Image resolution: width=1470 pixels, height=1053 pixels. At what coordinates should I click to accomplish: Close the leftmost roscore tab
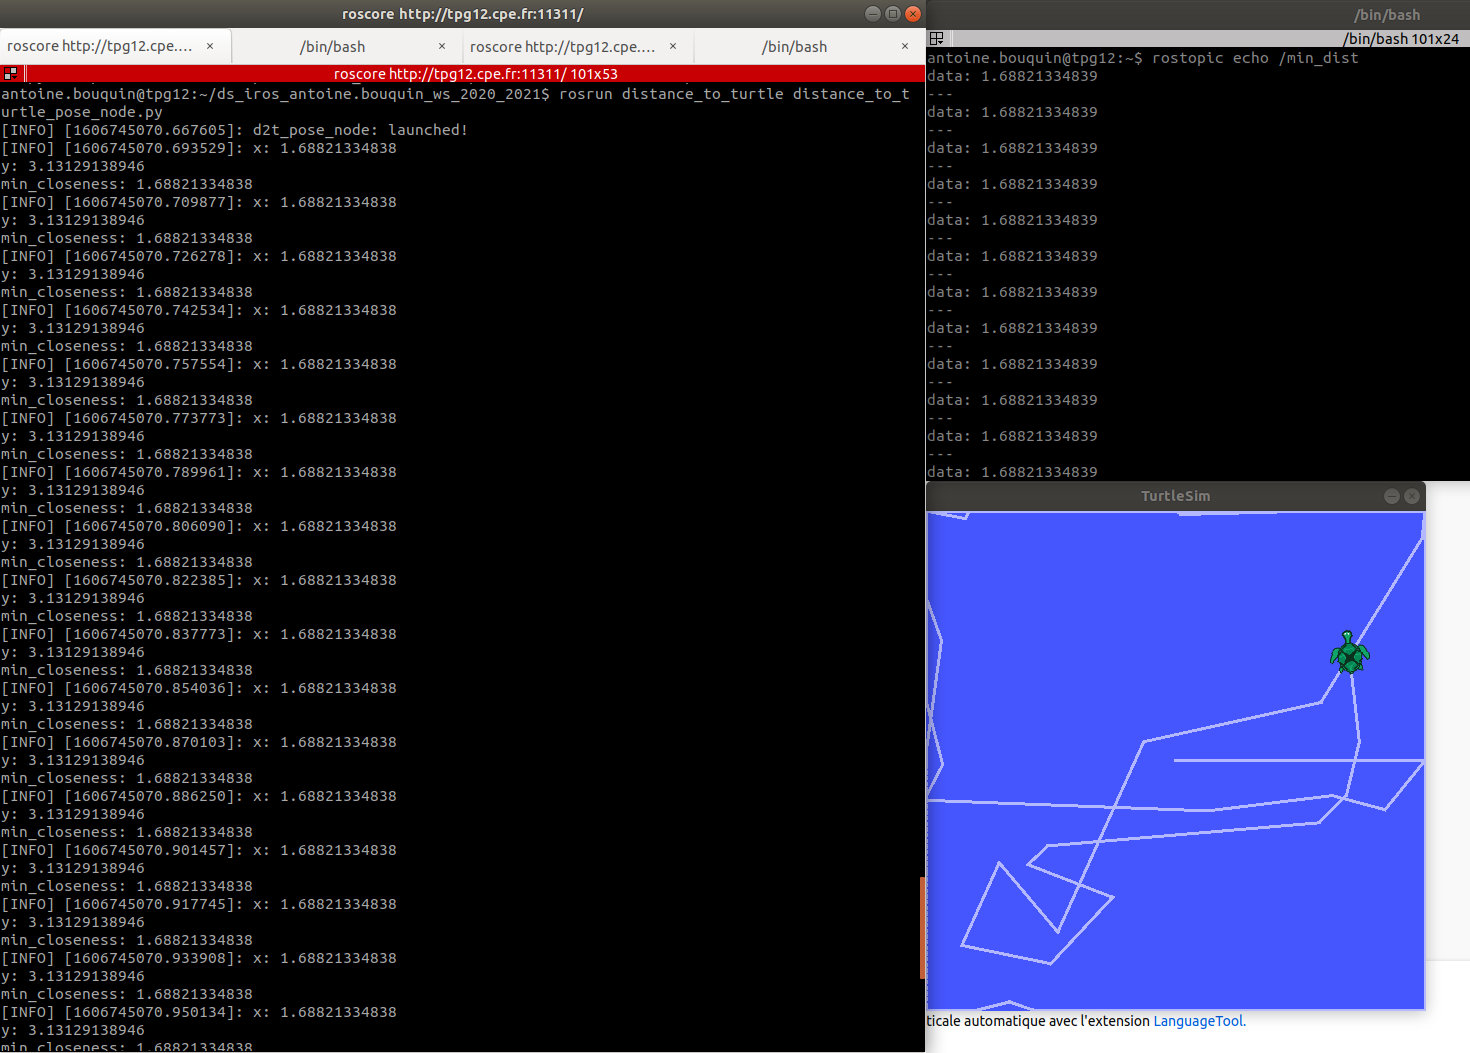[x=210, y=46]
